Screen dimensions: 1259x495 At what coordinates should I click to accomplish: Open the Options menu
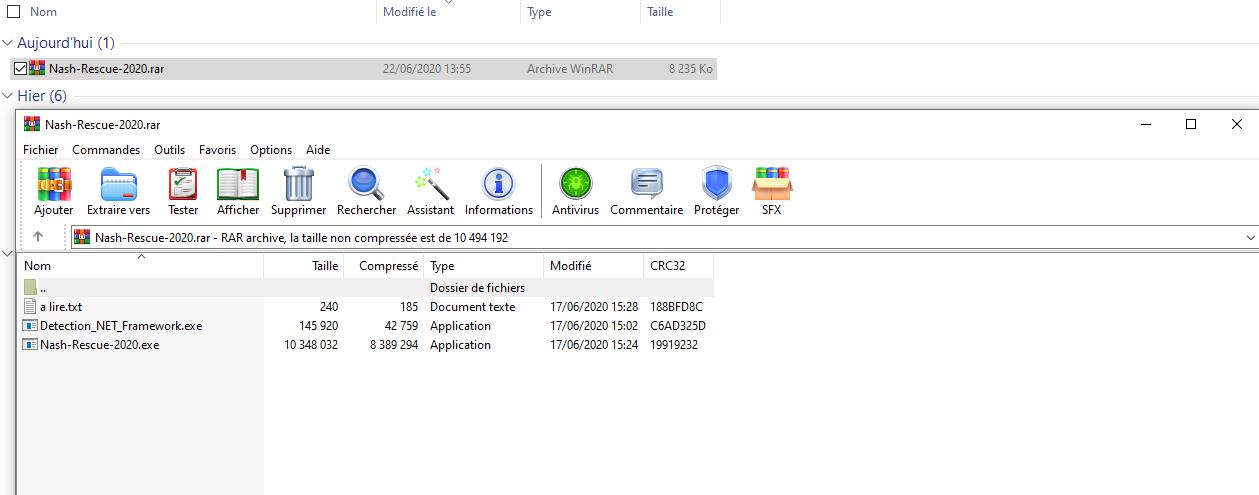point(271,150)
